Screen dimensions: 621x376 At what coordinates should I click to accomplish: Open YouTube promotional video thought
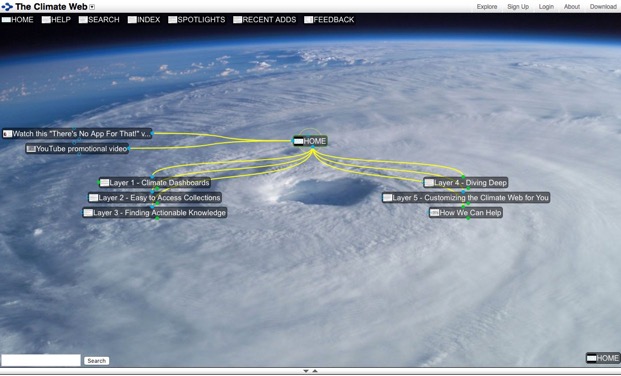[77, 149]
